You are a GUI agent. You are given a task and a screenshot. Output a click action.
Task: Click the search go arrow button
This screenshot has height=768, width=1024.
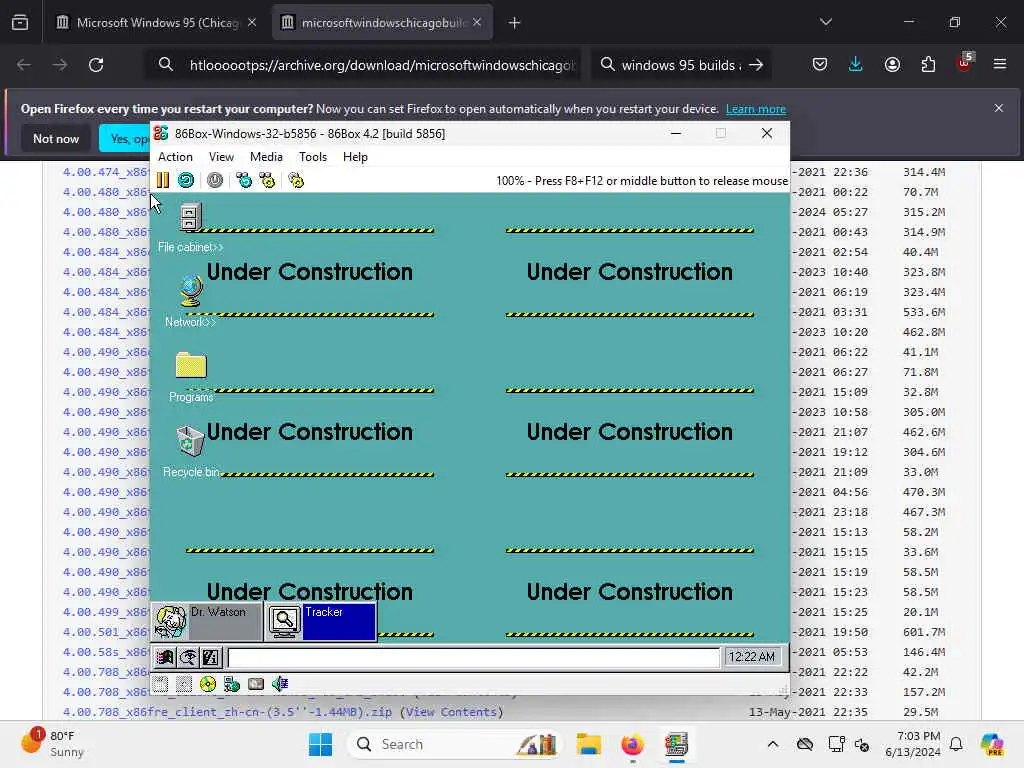(756, 65)
